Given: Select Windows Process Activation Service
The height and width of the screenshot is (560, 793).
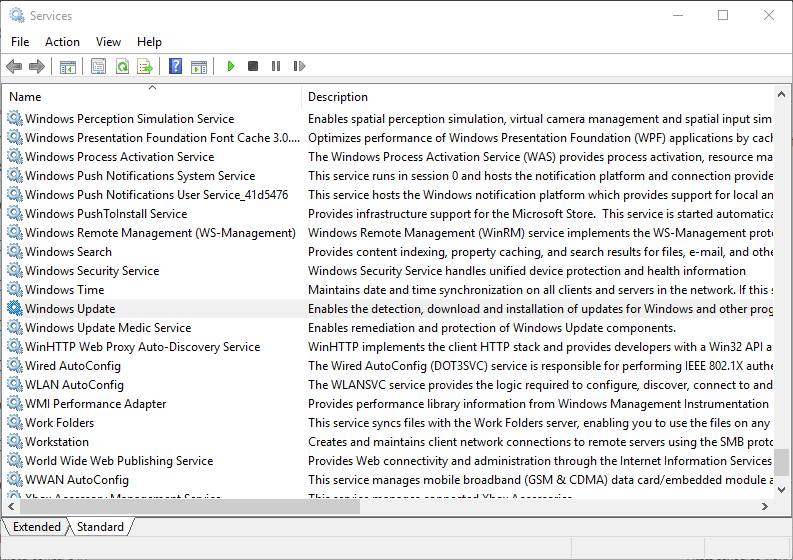Looking at the screenshot, I should (119, 157).
